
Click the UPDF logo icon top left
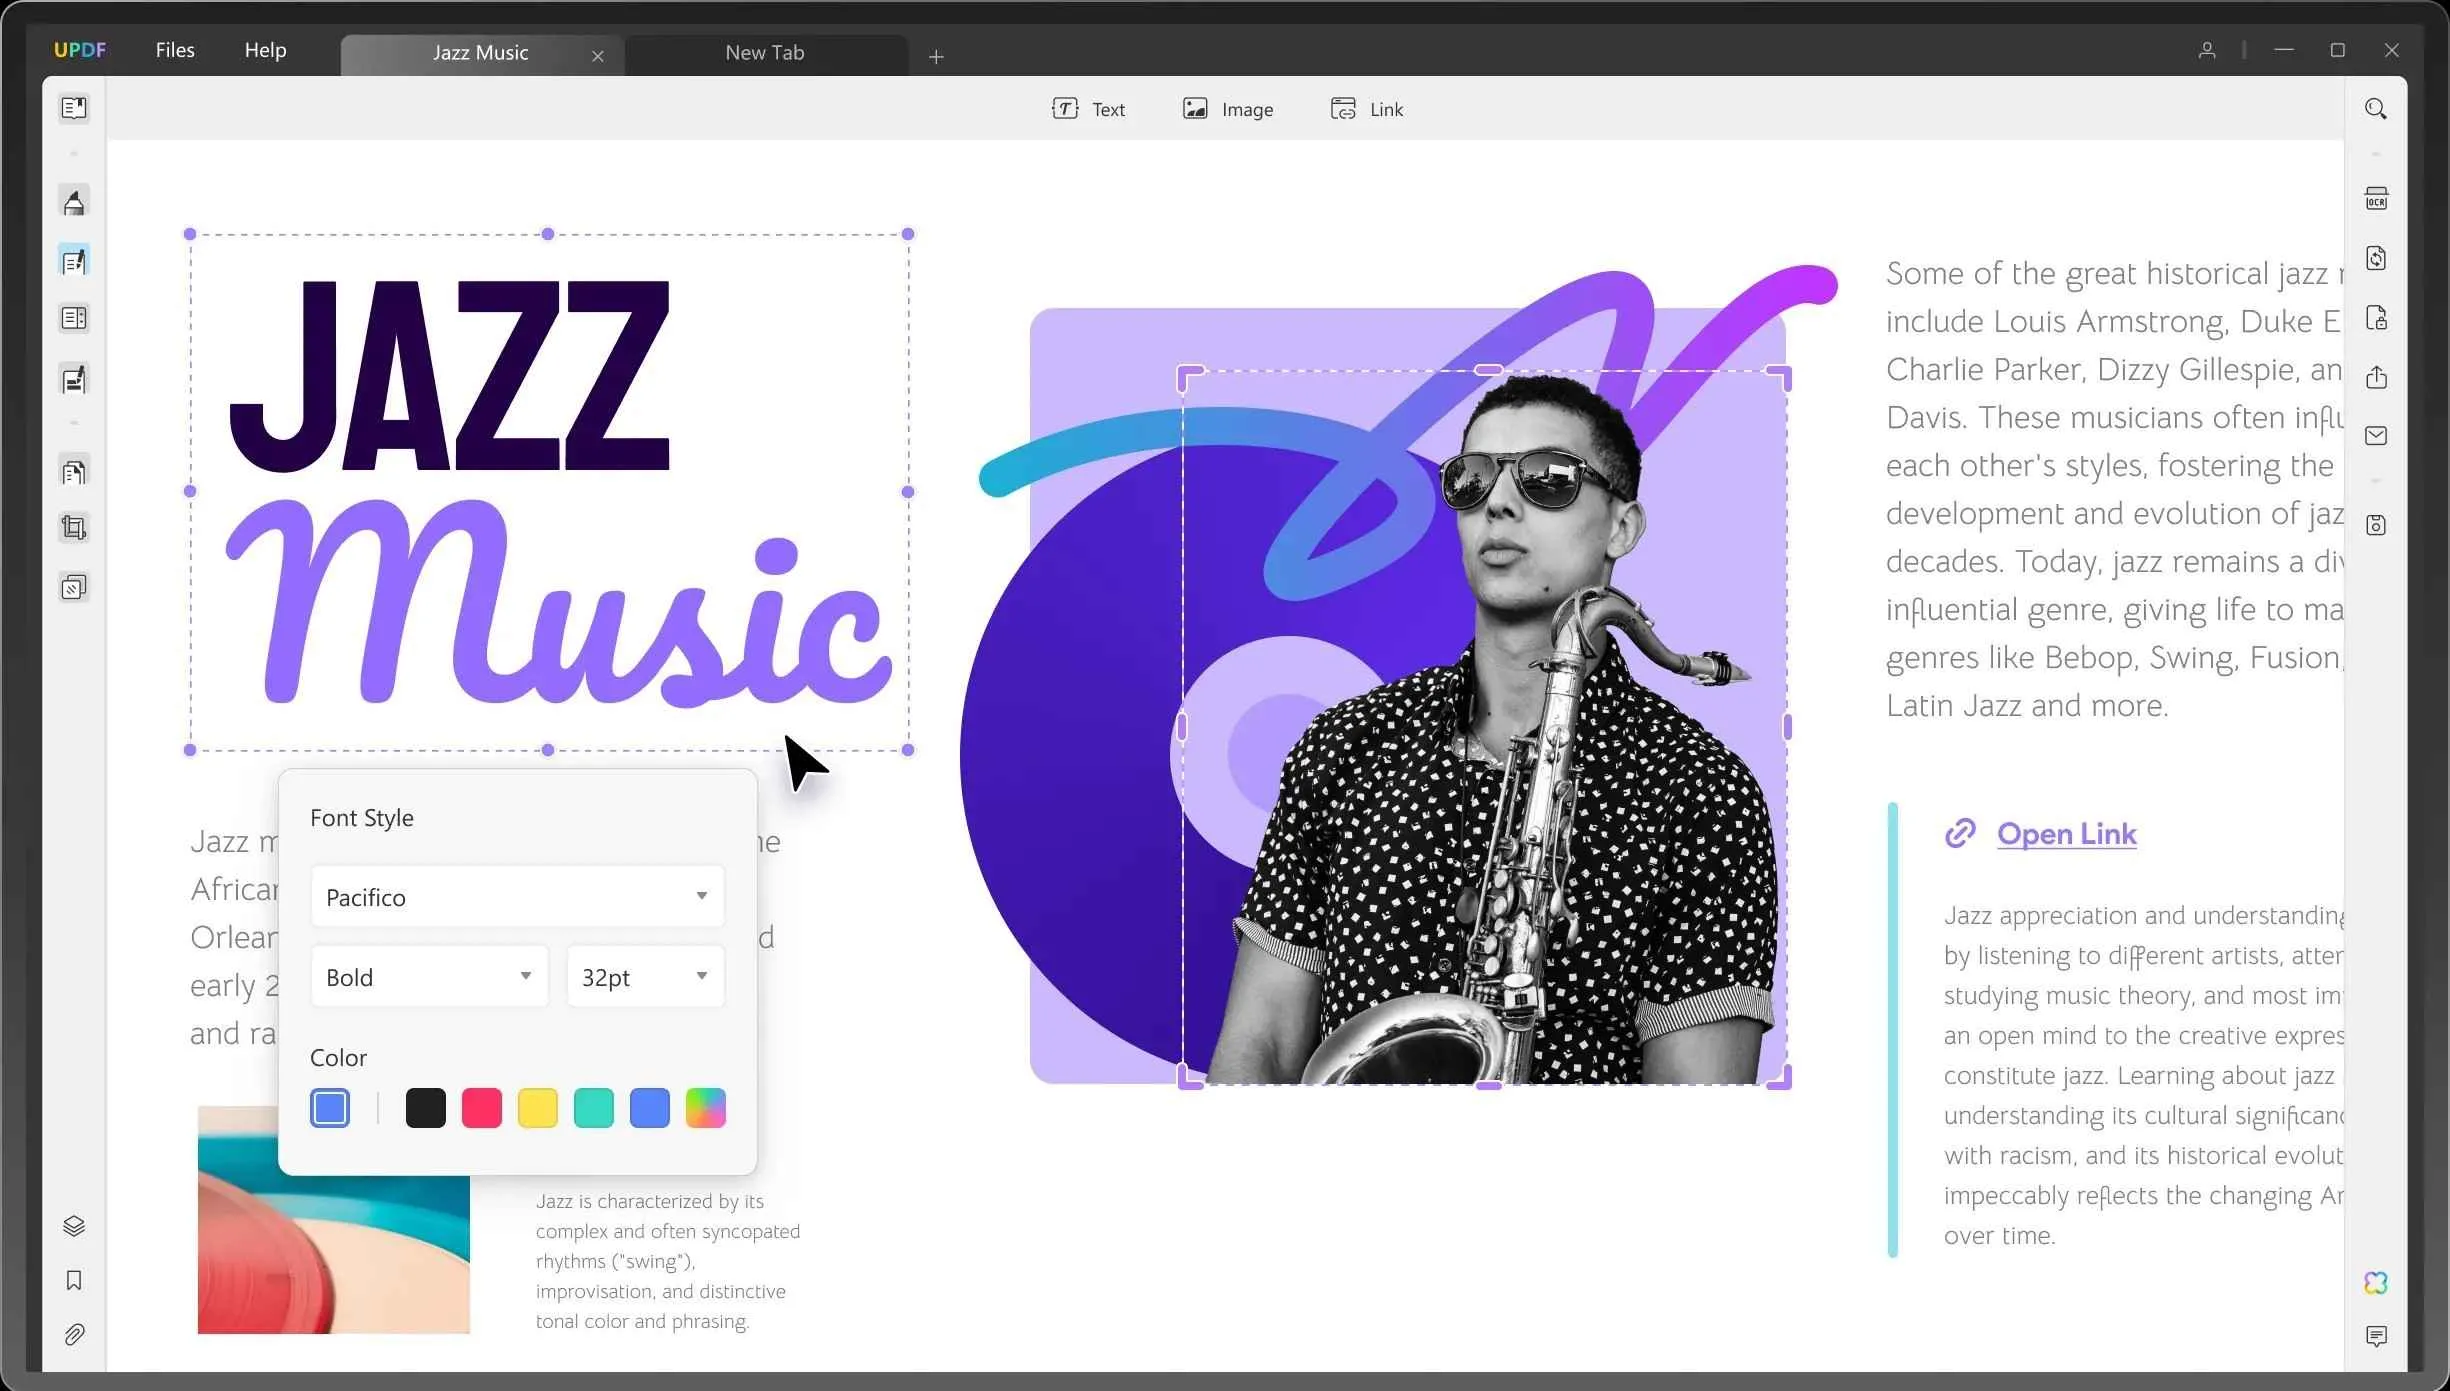[x=79, y=49]
